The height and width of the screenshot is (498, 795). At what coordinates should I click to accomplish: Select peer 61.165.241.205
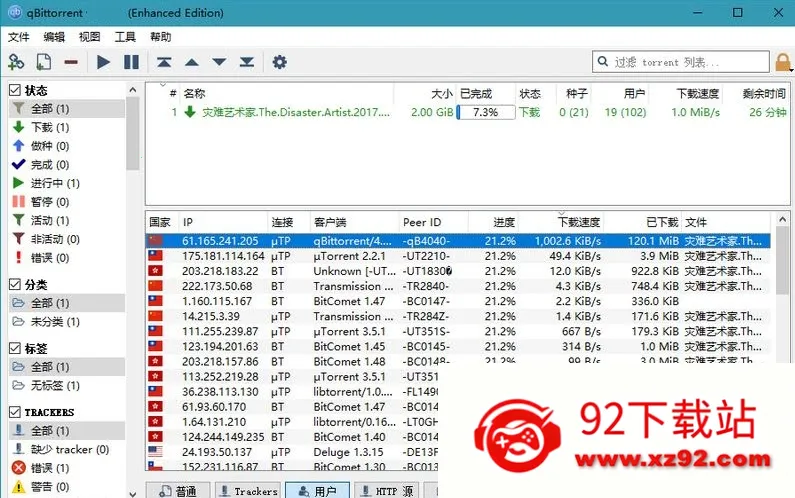[x=458, y=241]
